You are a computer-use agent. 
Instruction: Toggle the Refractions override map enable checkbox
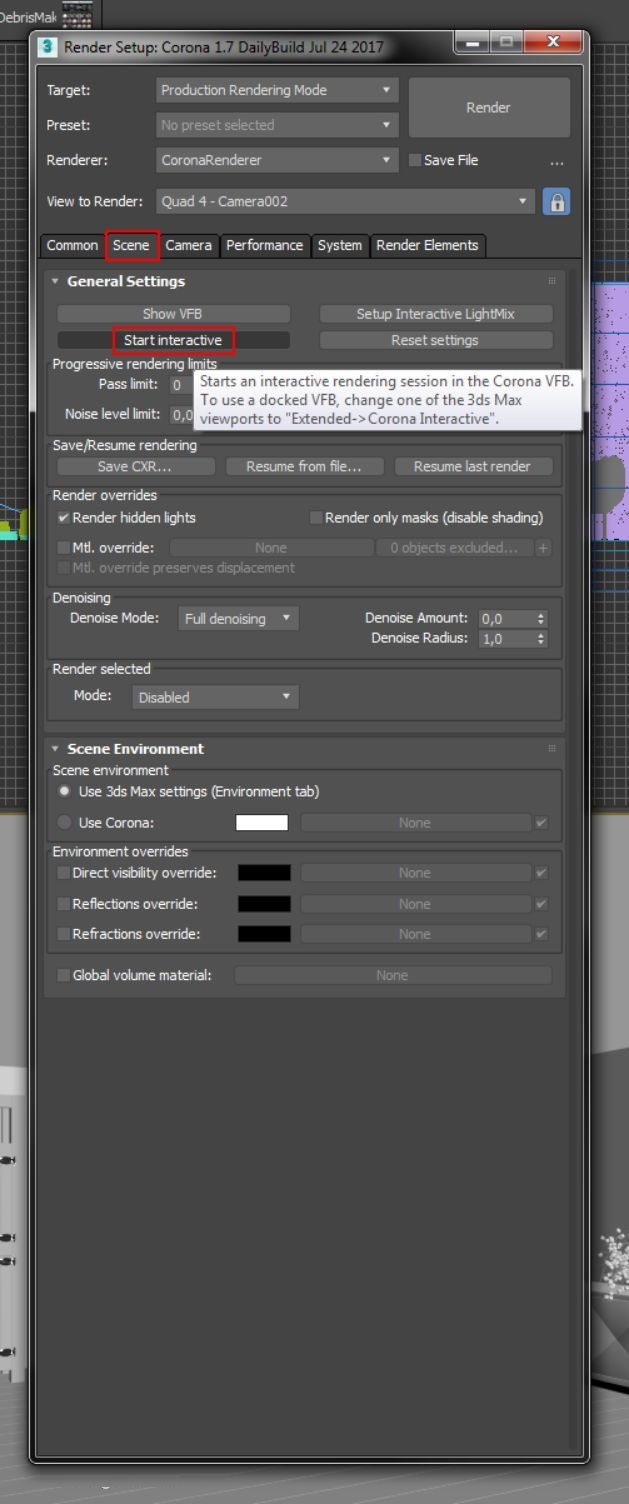coord(542,934)
